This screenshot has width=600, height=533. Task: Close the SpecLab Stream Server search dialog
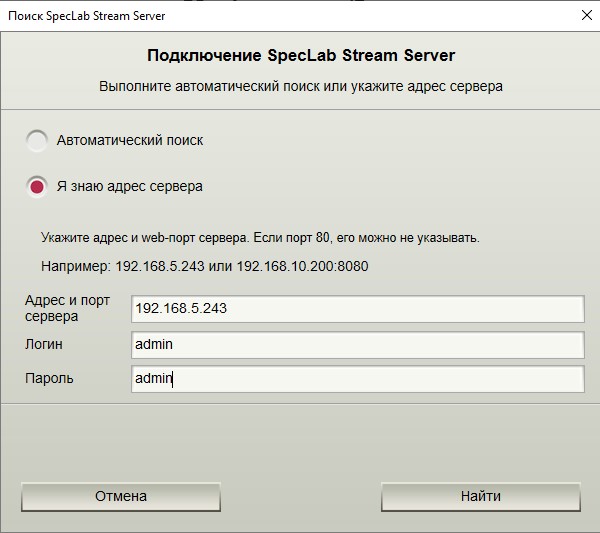587,15
